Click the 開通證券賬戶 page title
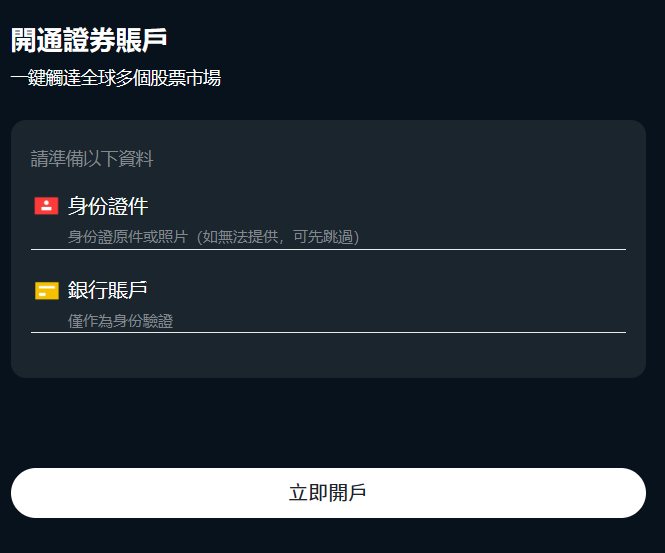The width and height of the screenshot is (665, 553). pos(89,40)
